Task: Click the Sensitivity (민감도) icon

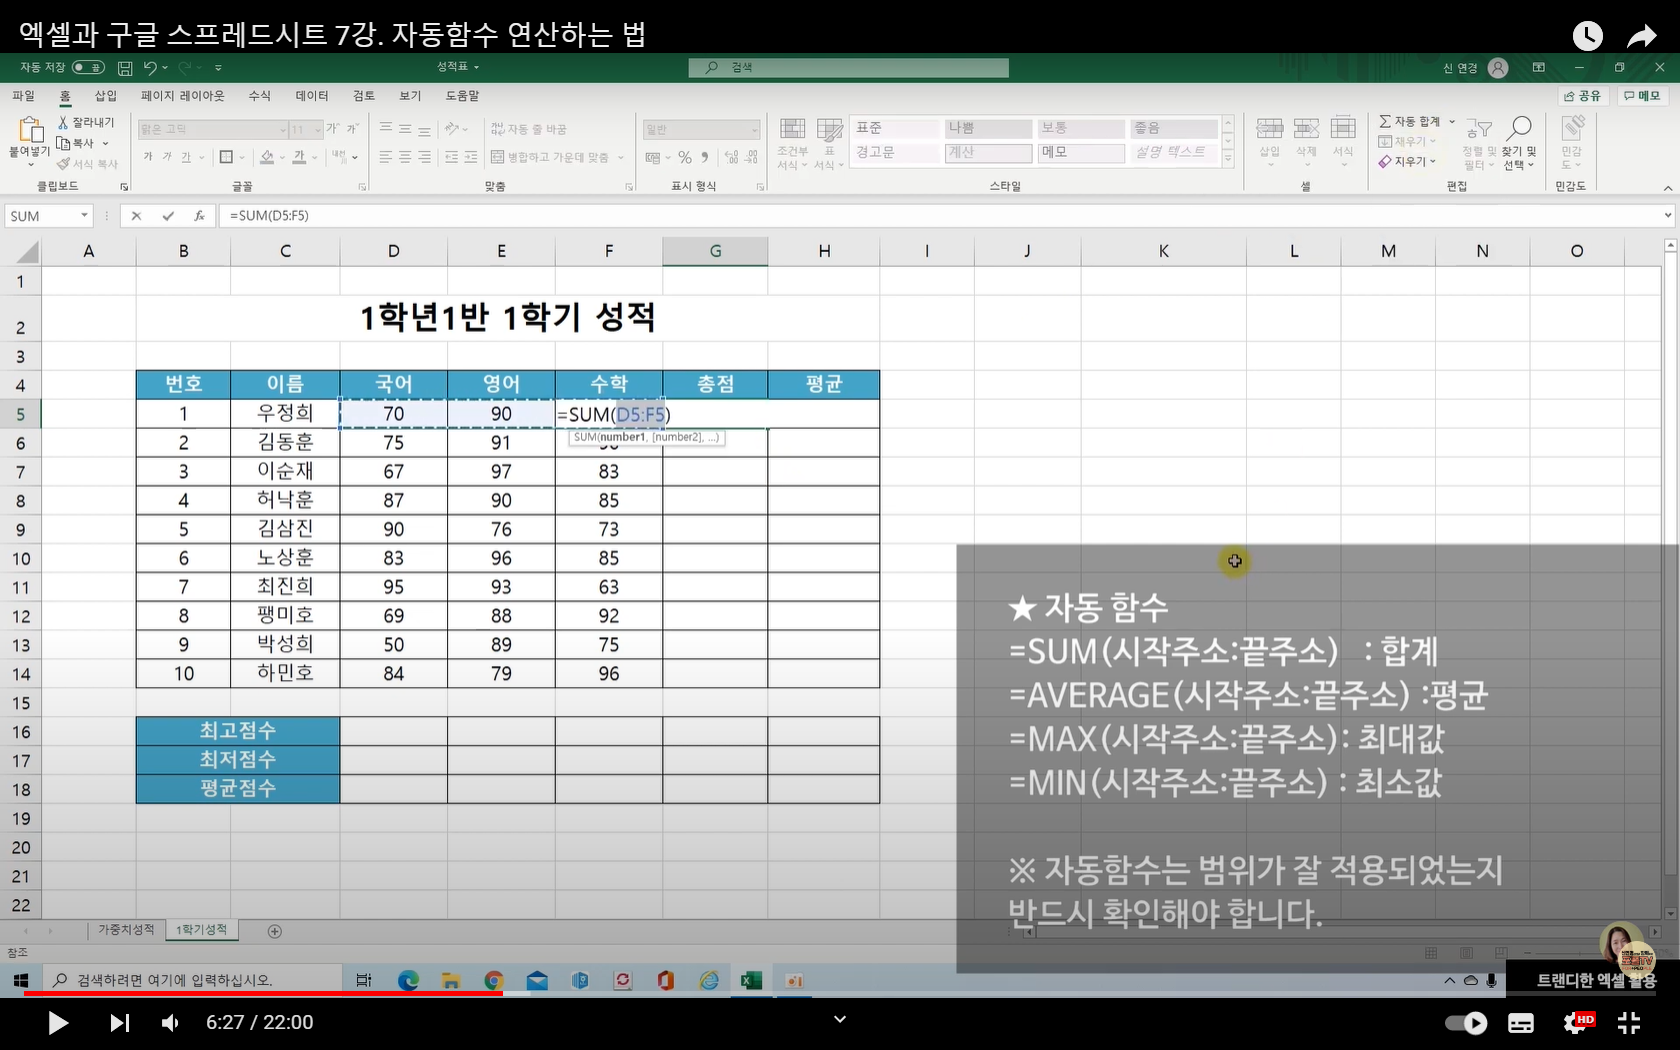Action: (1572, 128)
